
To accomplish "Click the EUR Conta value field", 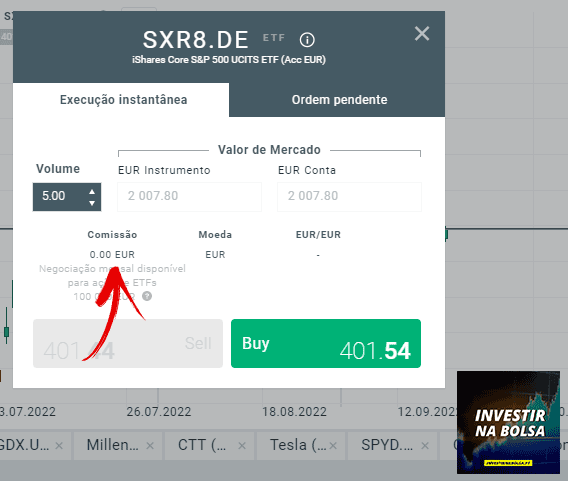I will (x=349, y=197).
